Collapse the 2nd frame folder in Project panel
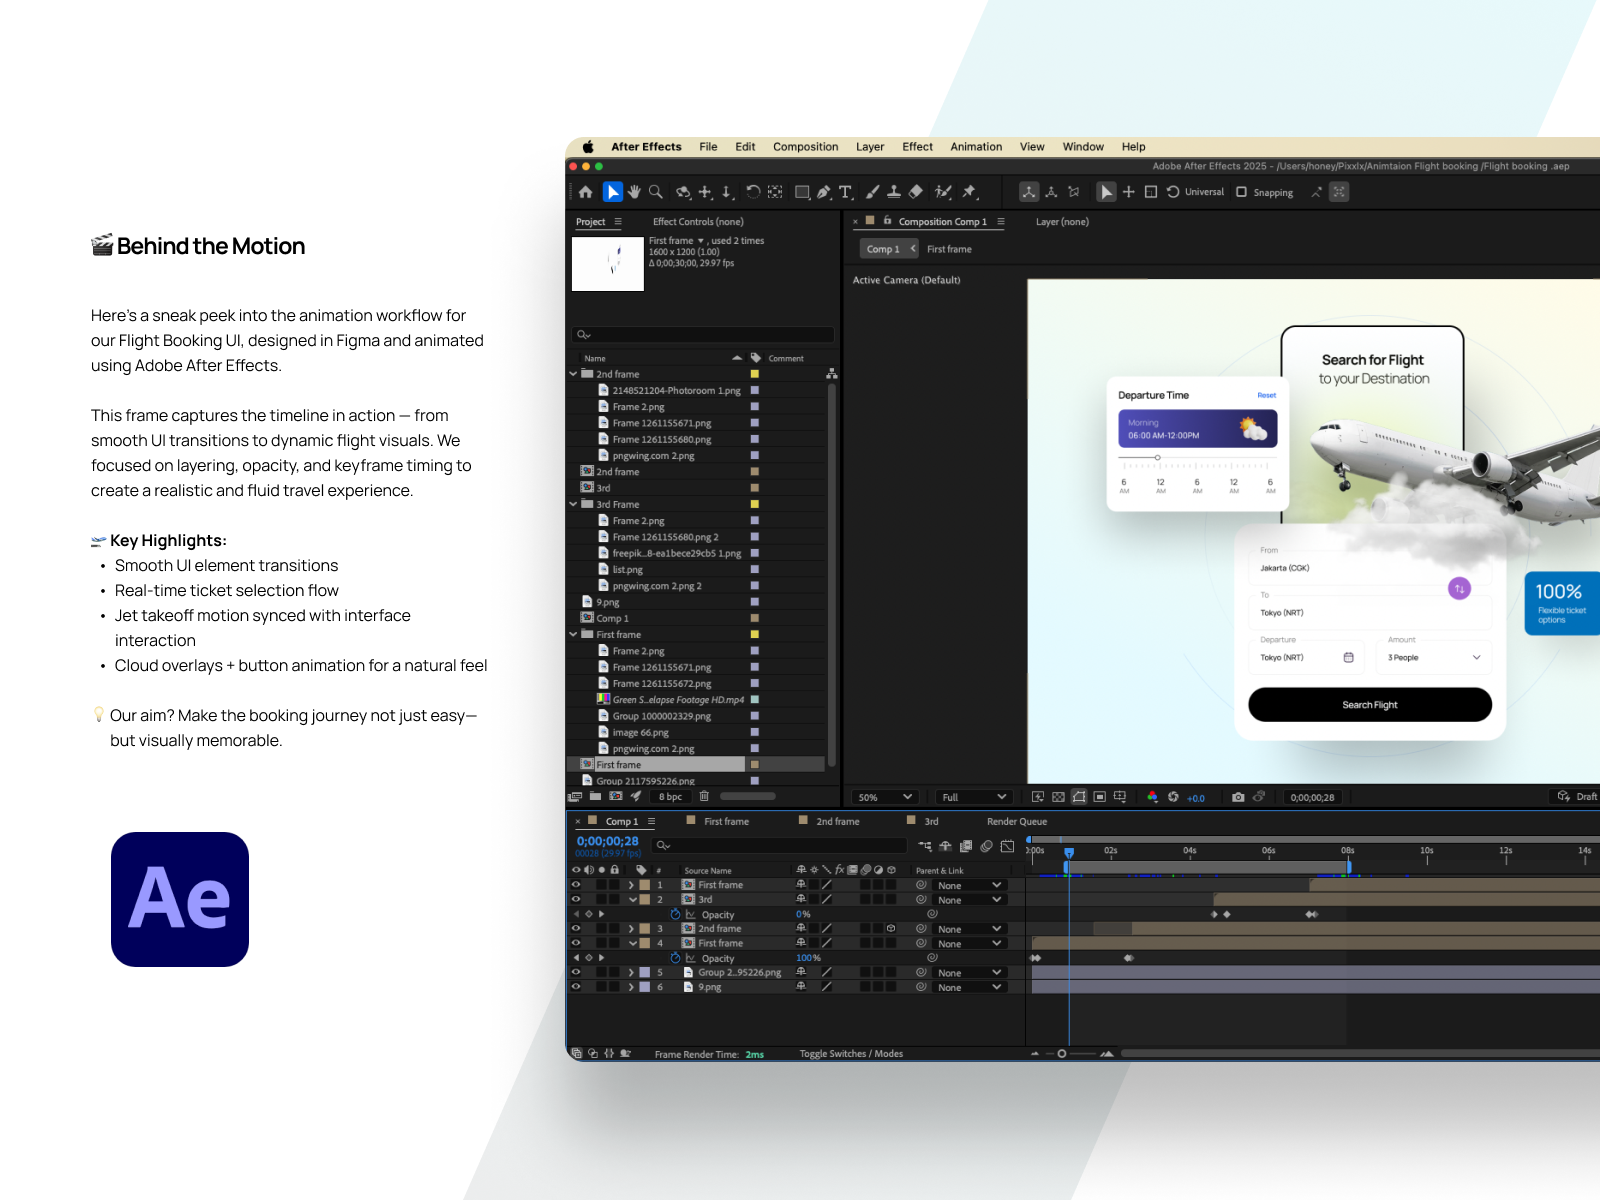This screenshot has width=1600, height=1200. [574, 374]
